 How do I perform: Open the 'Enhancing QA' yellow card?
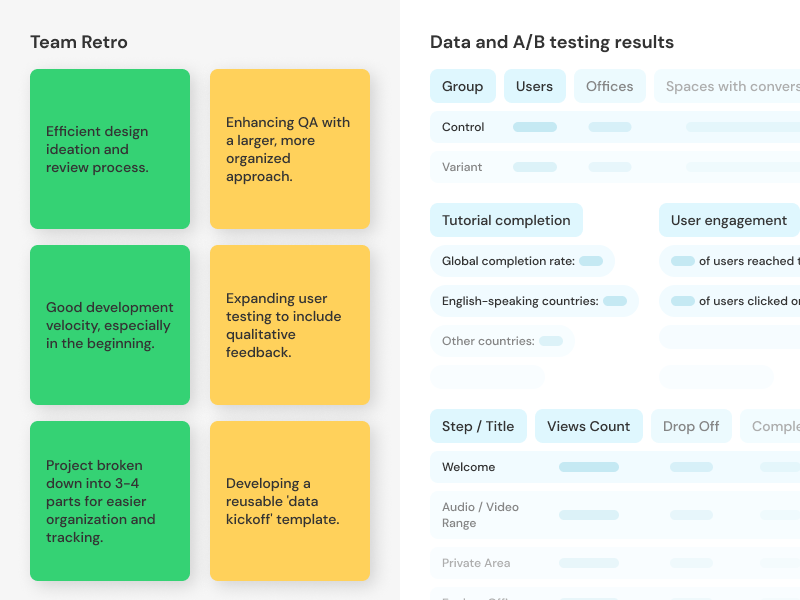290,149
